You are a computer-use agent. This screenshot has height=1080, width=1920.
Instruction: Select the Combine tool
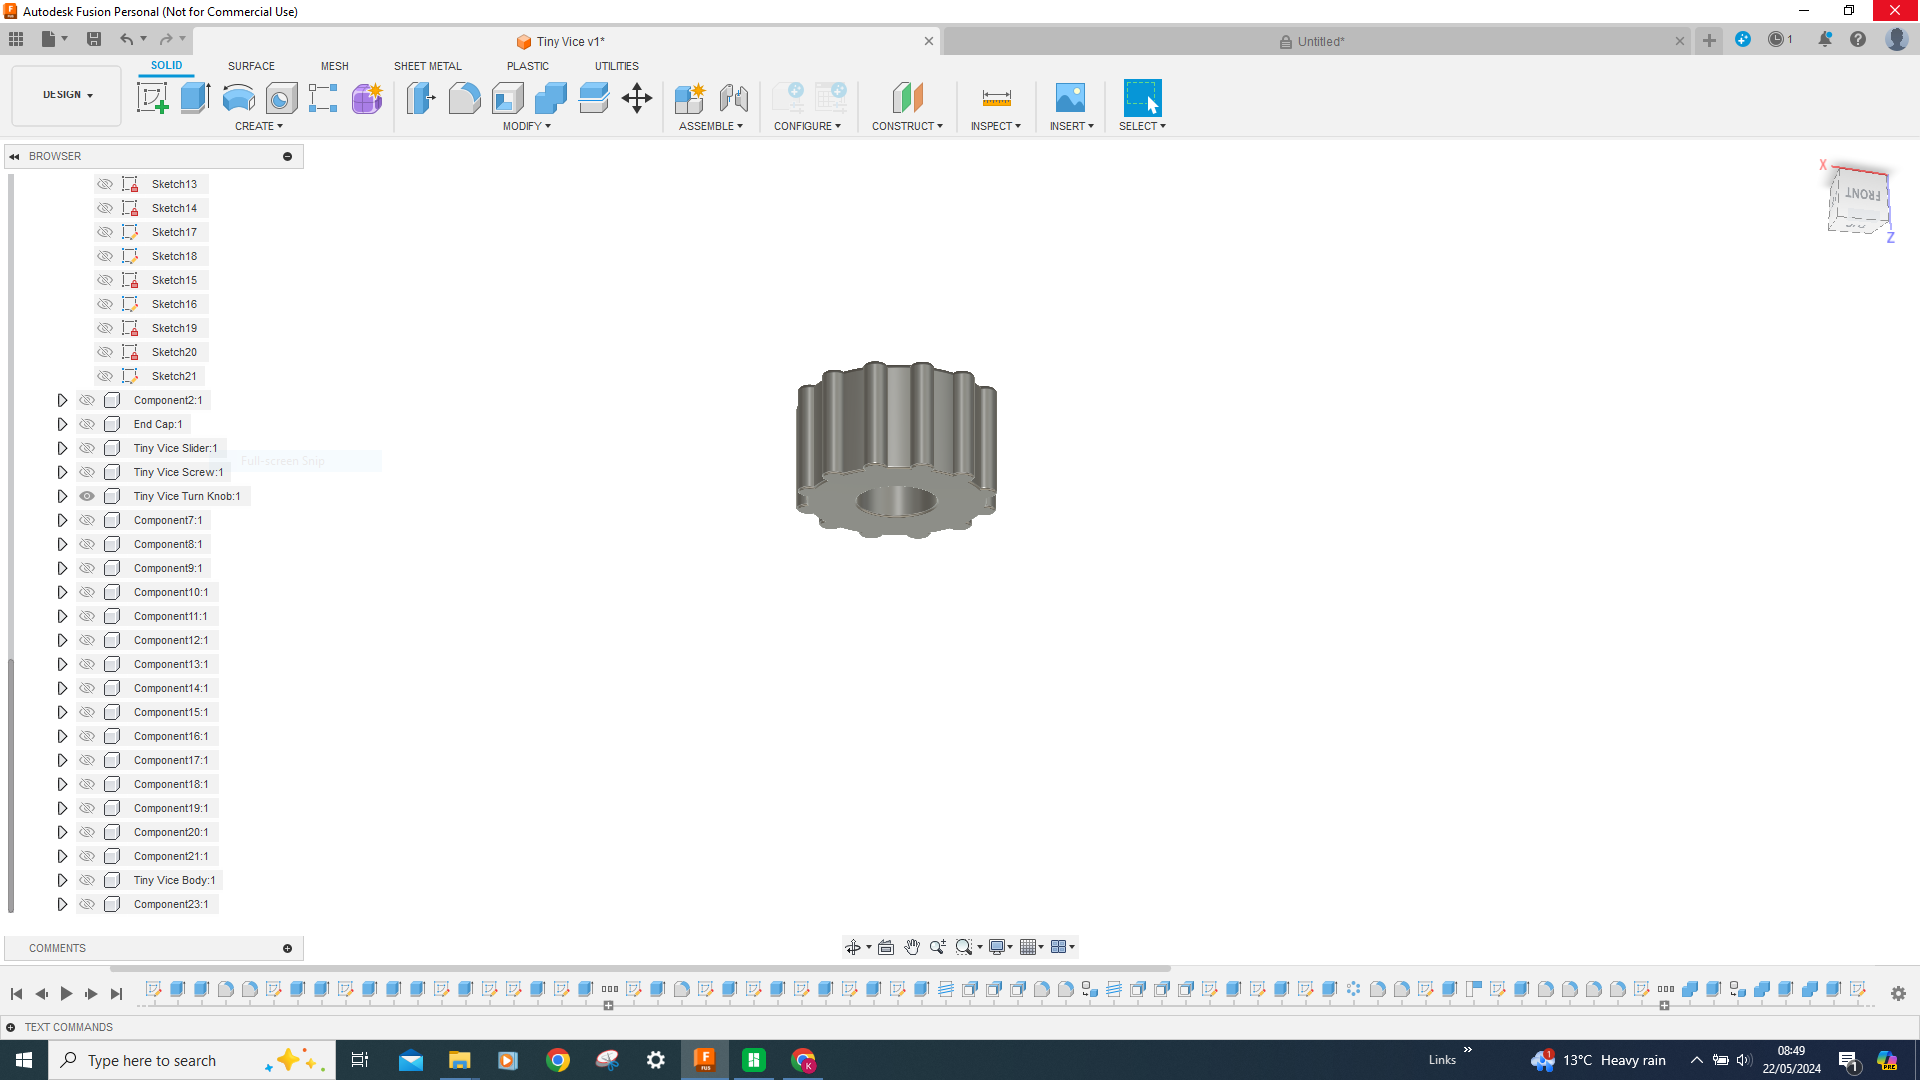550,98
